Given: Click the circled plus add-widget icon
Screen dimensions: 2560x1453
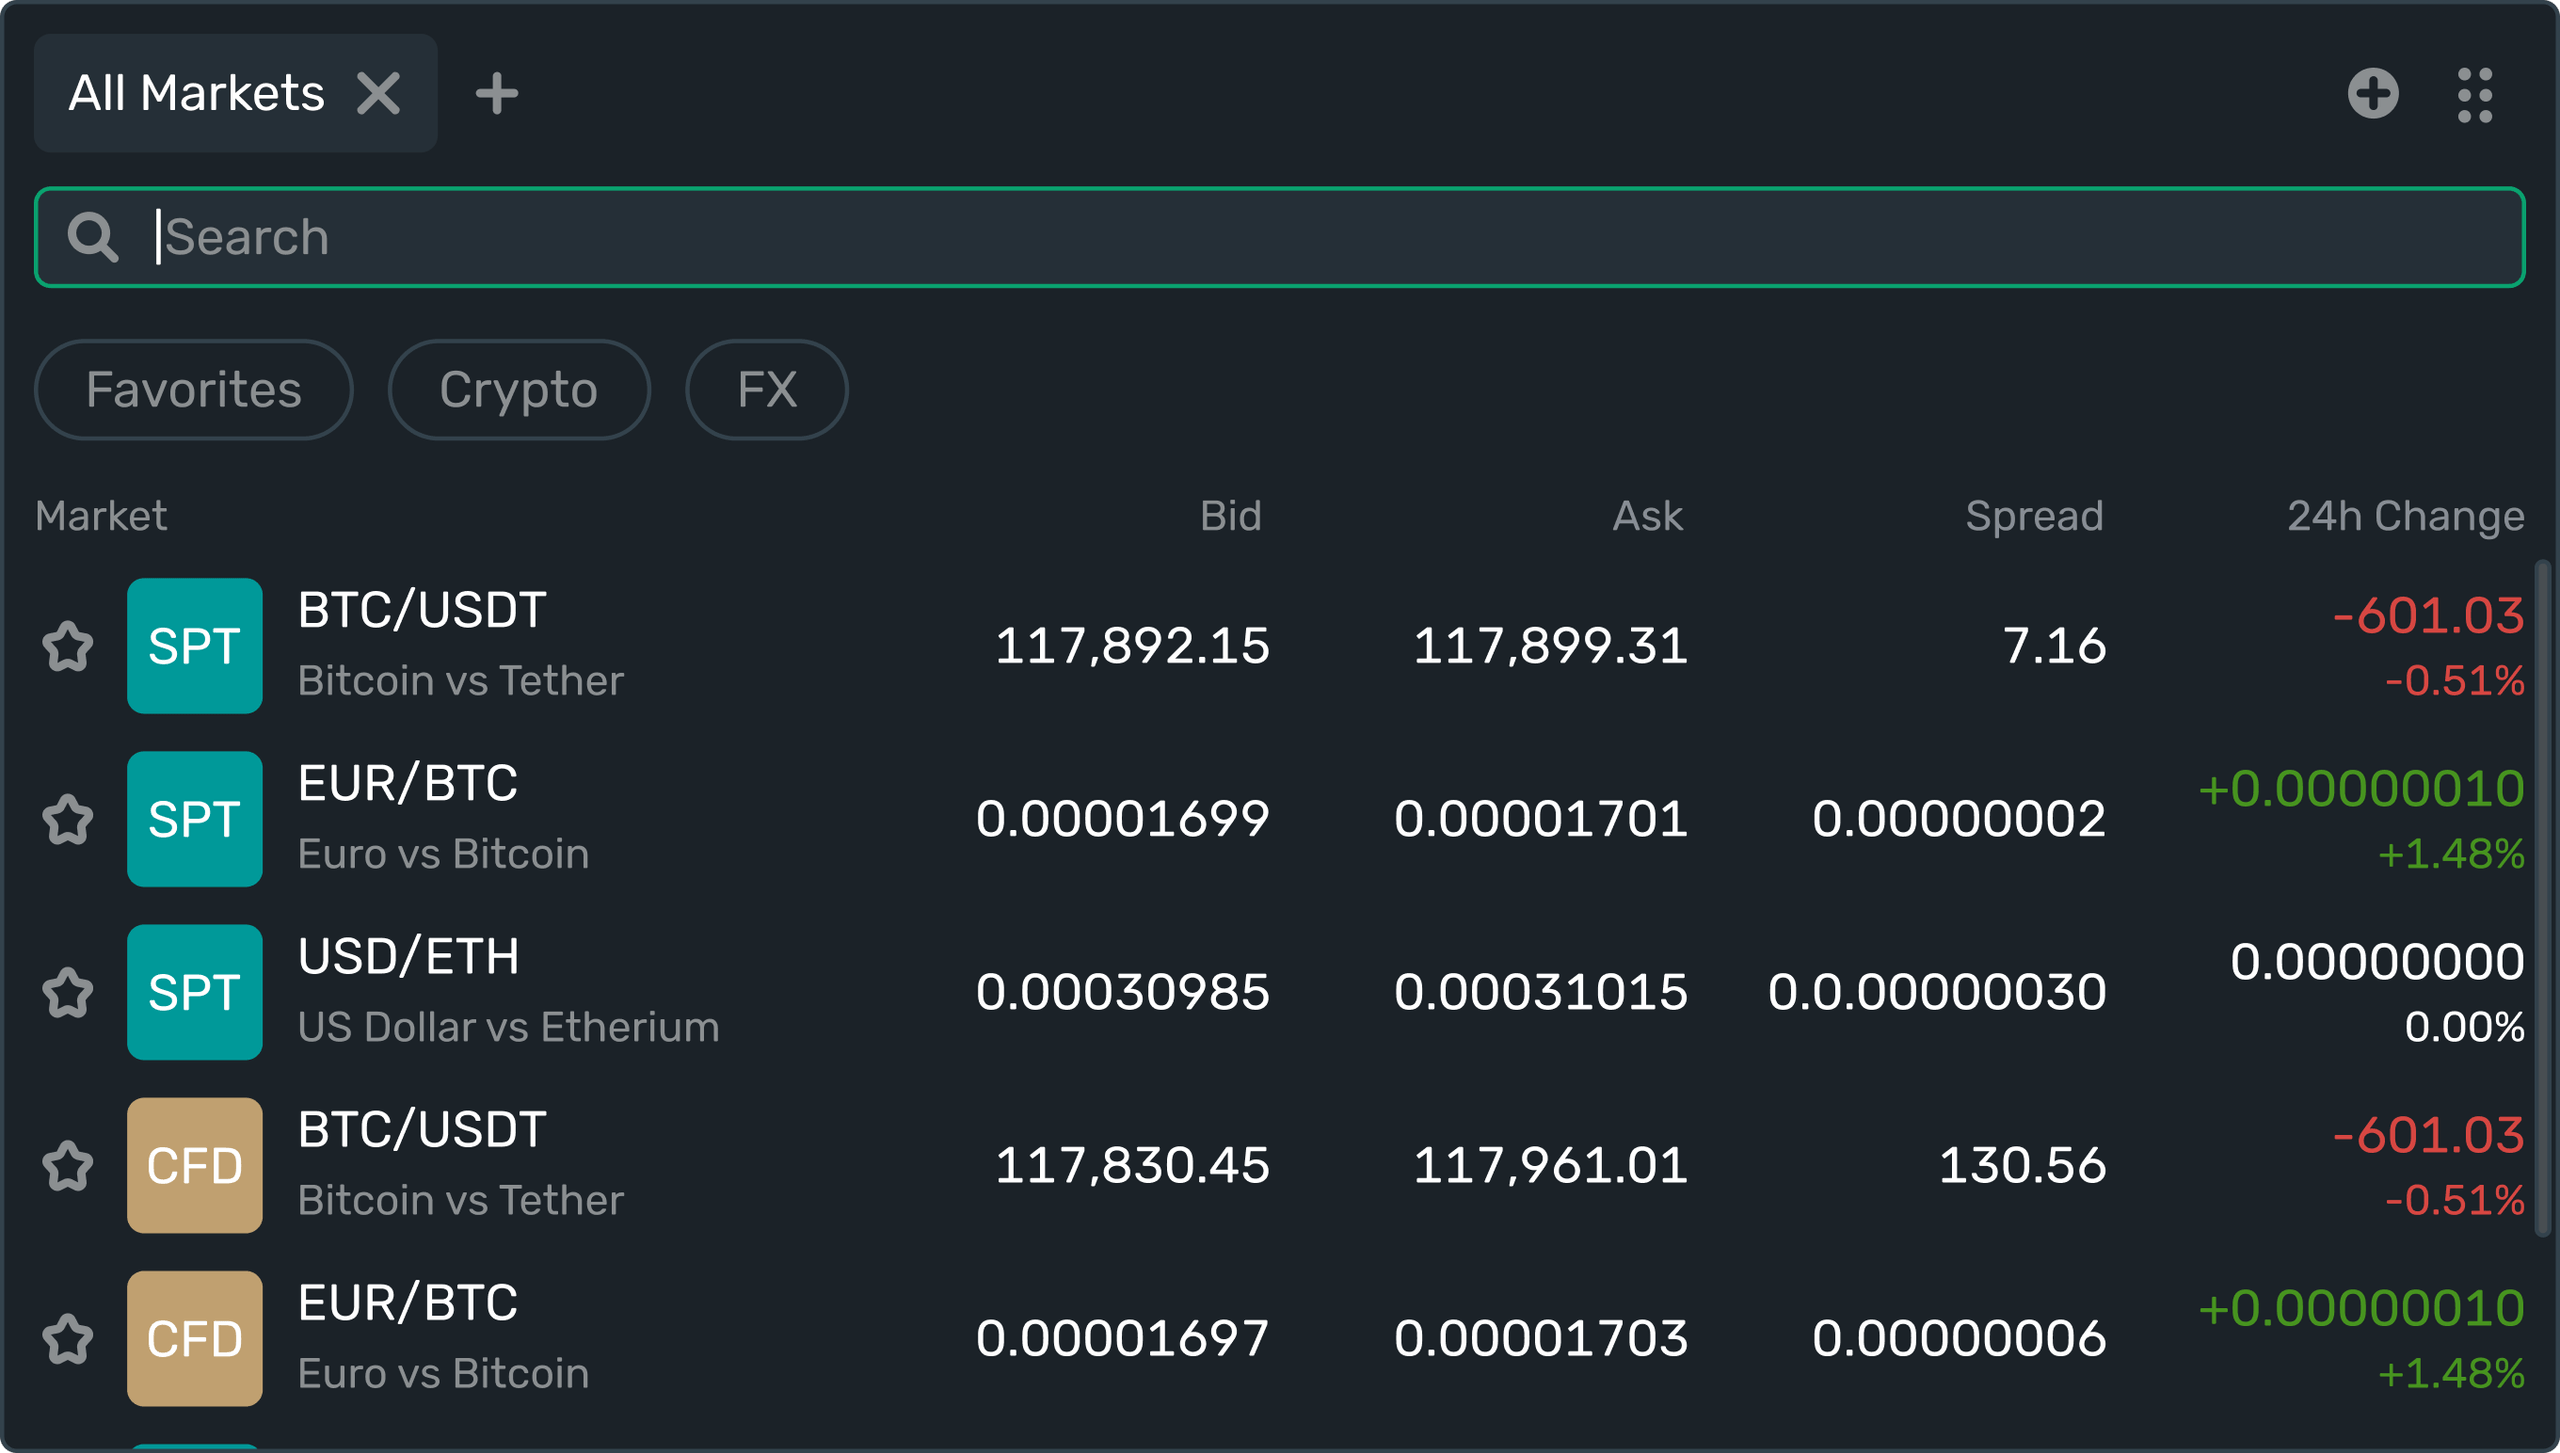Looking at the screenshot, I should click(2373, 94).
